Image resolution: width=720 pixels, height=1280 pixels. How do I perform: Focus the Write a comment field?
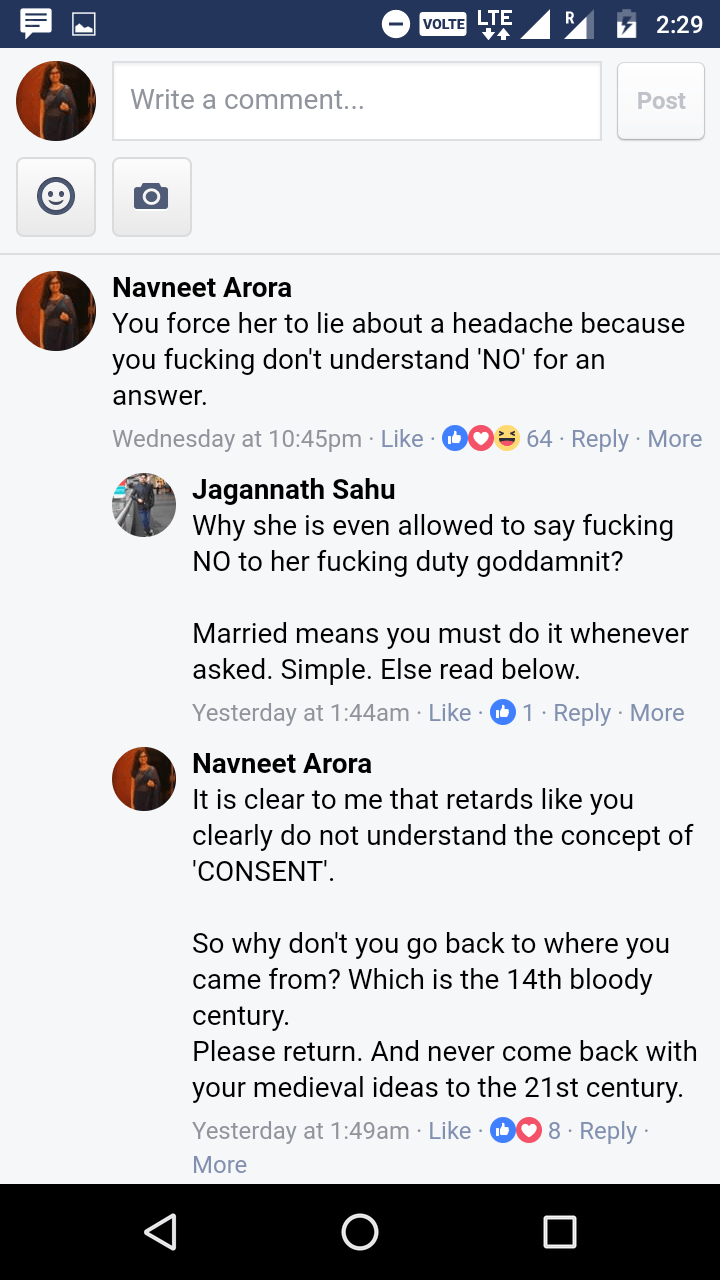click(357, 100)
